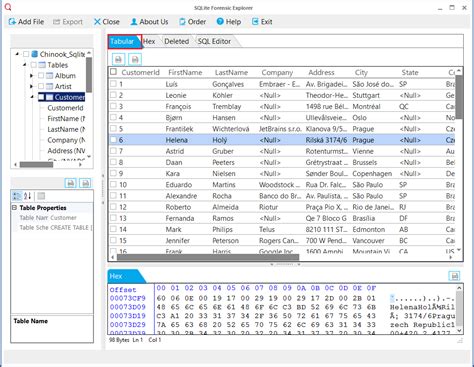Click the Rogers Can... company cell
This screenshot has width=474, height=367.
pos(279,240)
